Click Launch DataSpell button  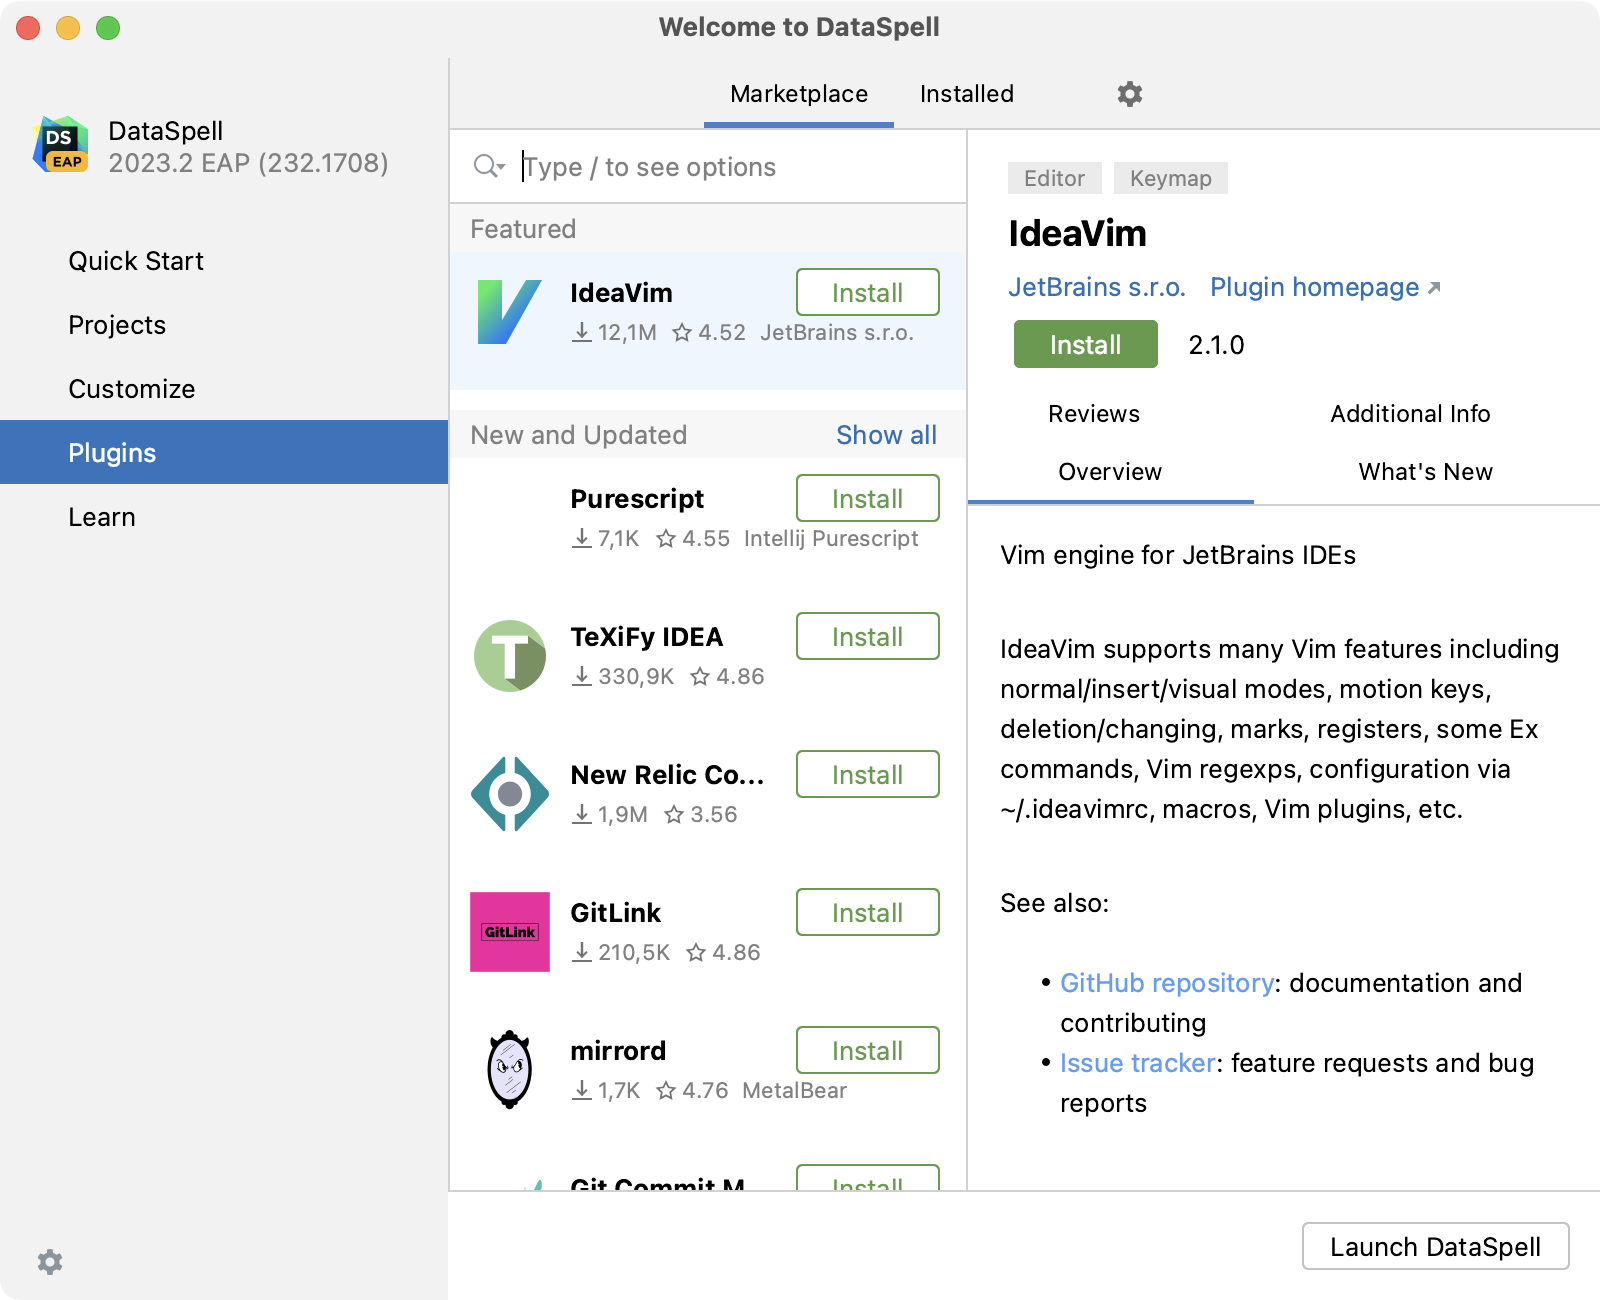[1436, 1247]
